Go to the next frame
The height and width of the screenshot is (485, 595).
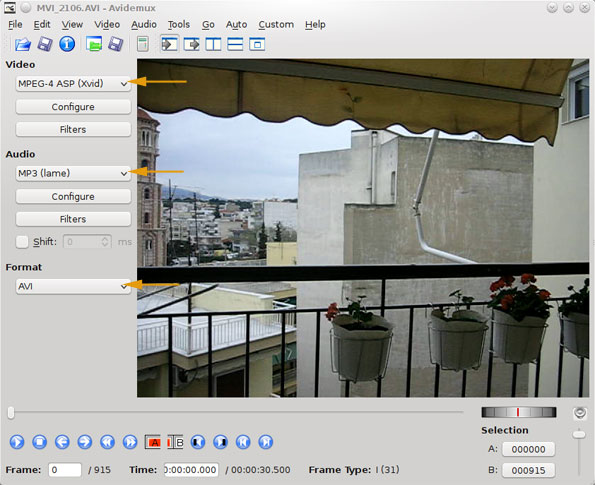pos(85,442)
